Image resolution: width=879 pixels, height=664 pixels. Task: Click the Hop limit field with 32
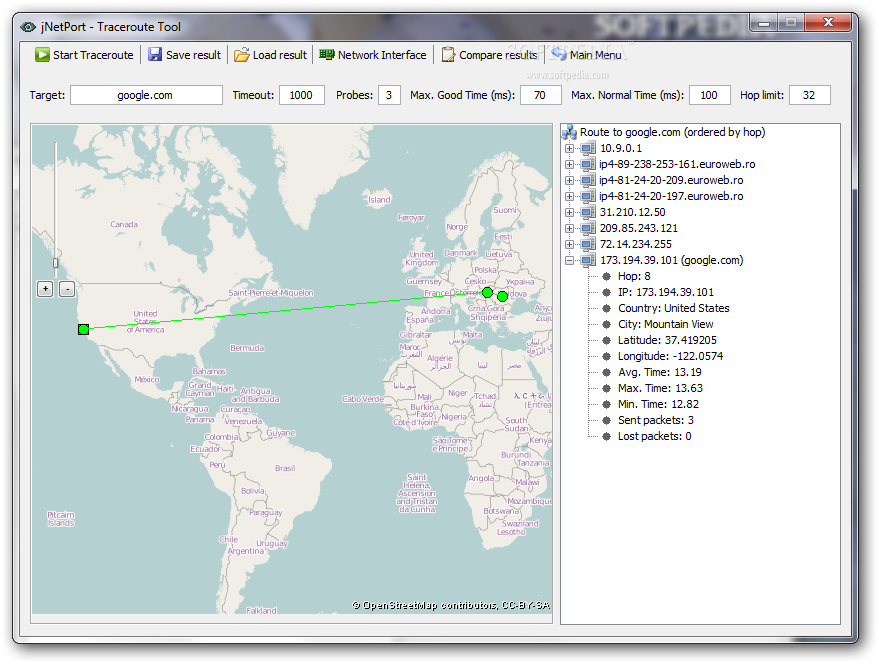pos(809,95)
